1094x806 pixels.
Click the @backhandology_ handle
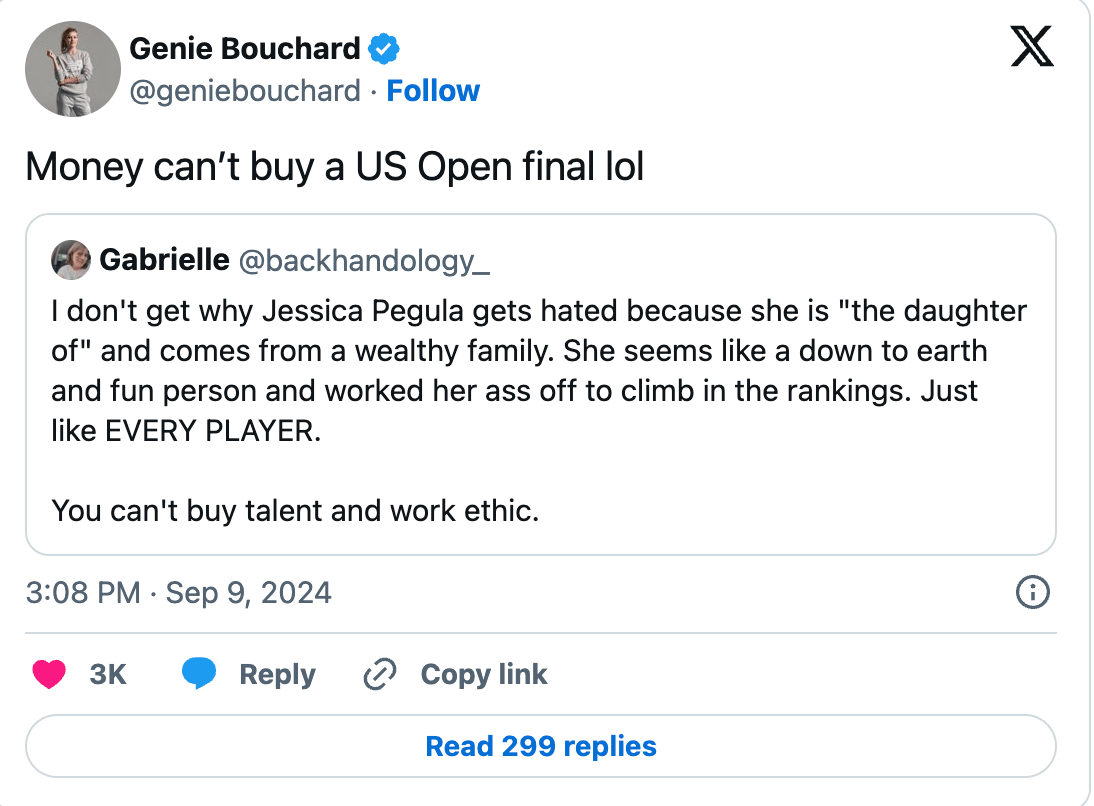(364, 260)
